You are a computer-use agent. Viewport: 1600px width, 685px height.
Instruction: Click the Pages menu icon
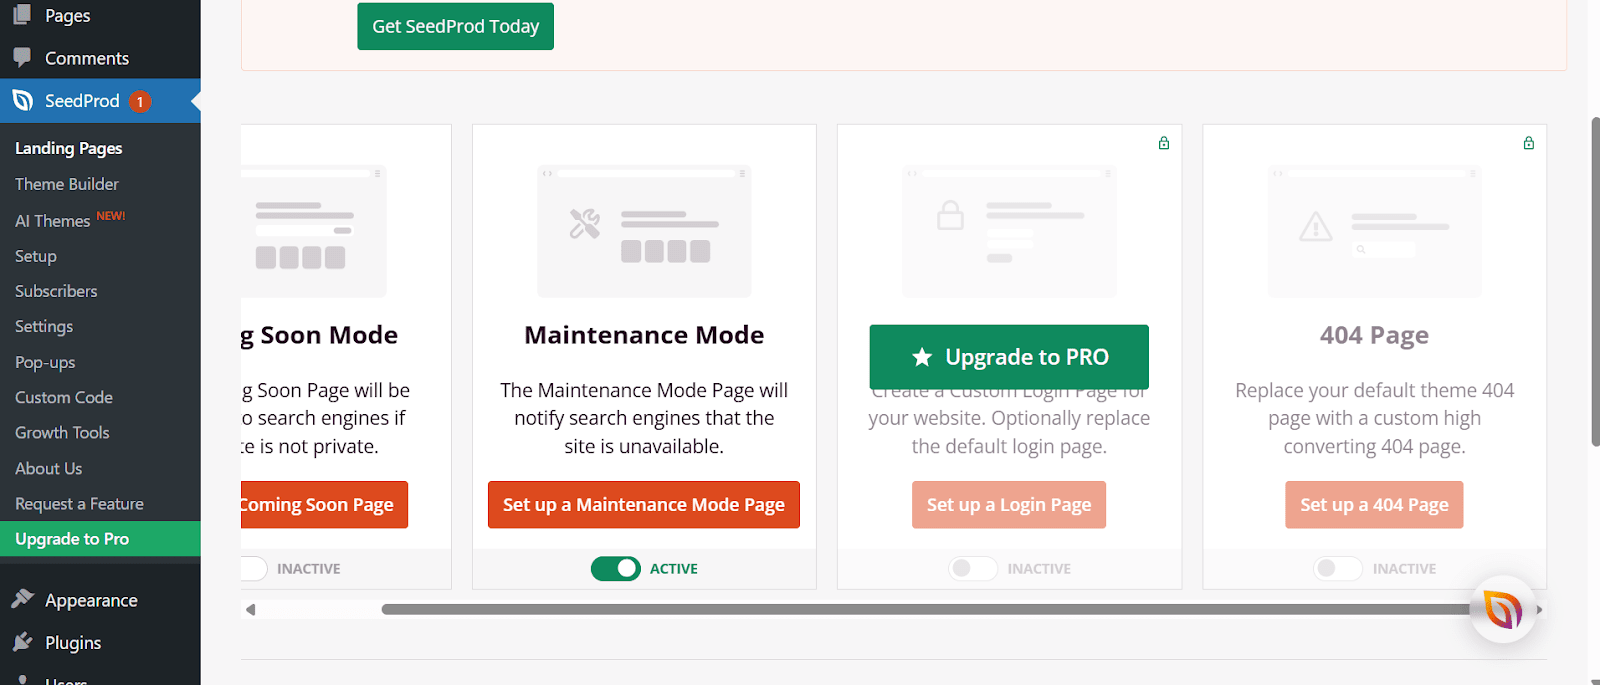(22, 14)
